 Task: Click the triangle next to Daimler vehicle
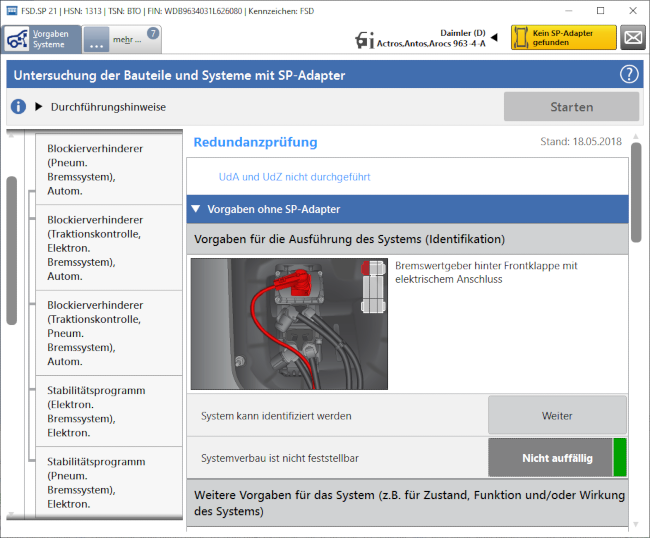493,37
